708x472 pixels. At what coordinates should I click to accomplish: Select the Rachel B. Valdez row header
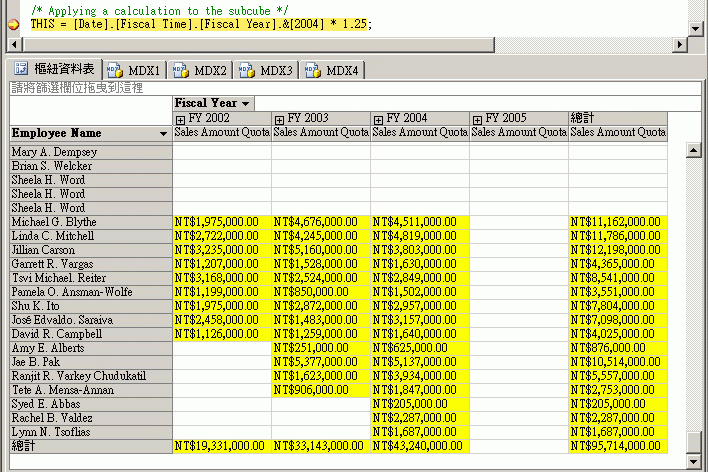[x=91, y=418]
